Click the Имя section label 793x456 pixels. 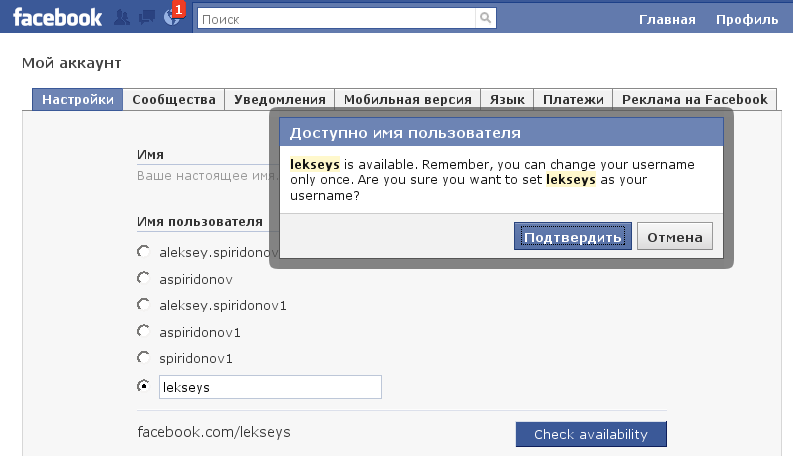tap(150, 155)
